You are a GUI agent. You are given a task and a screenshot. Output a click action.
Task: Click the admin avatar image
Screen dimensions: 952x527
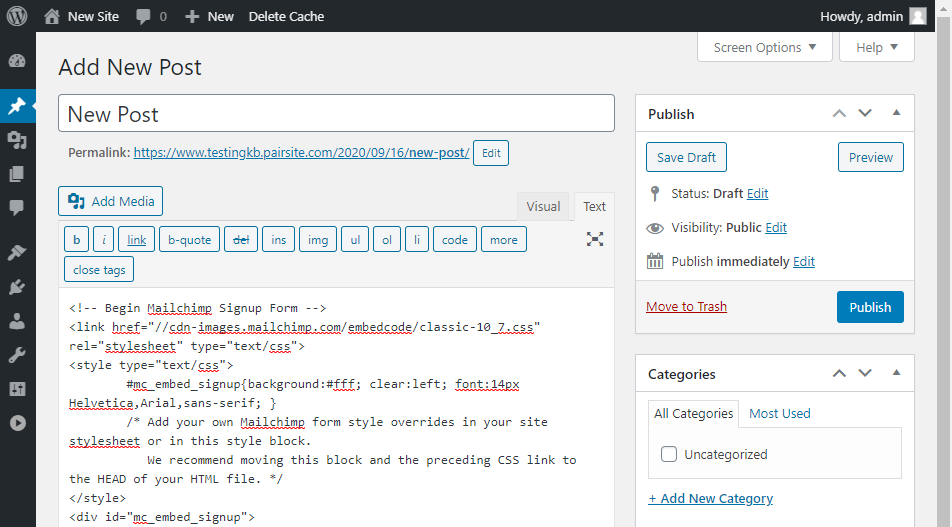[x=918, y=16]
